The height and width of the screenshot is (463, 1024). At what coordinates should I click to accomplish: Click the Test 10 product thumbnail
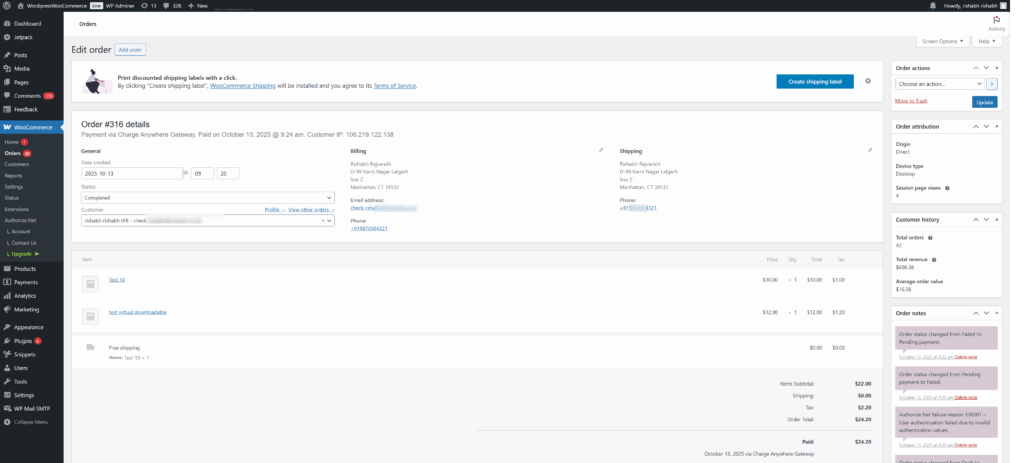pos(89,284)
